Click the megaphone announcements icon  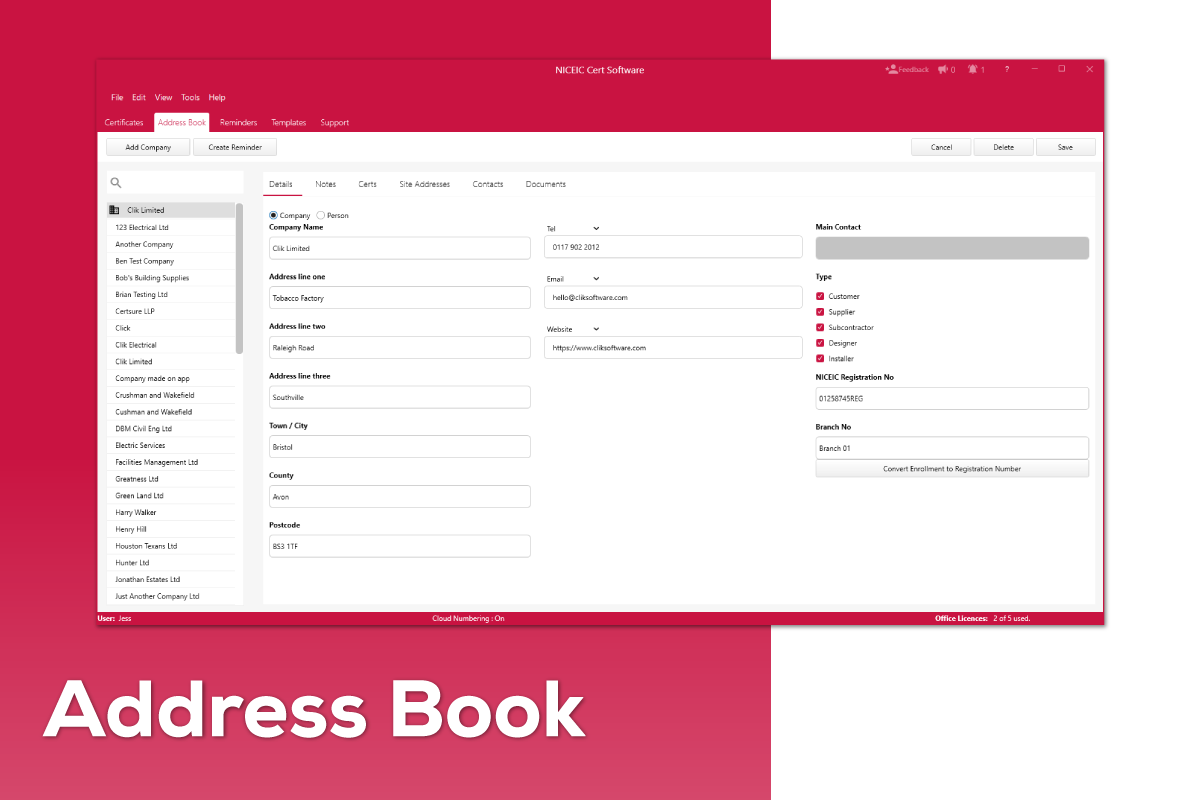(942, 70)
